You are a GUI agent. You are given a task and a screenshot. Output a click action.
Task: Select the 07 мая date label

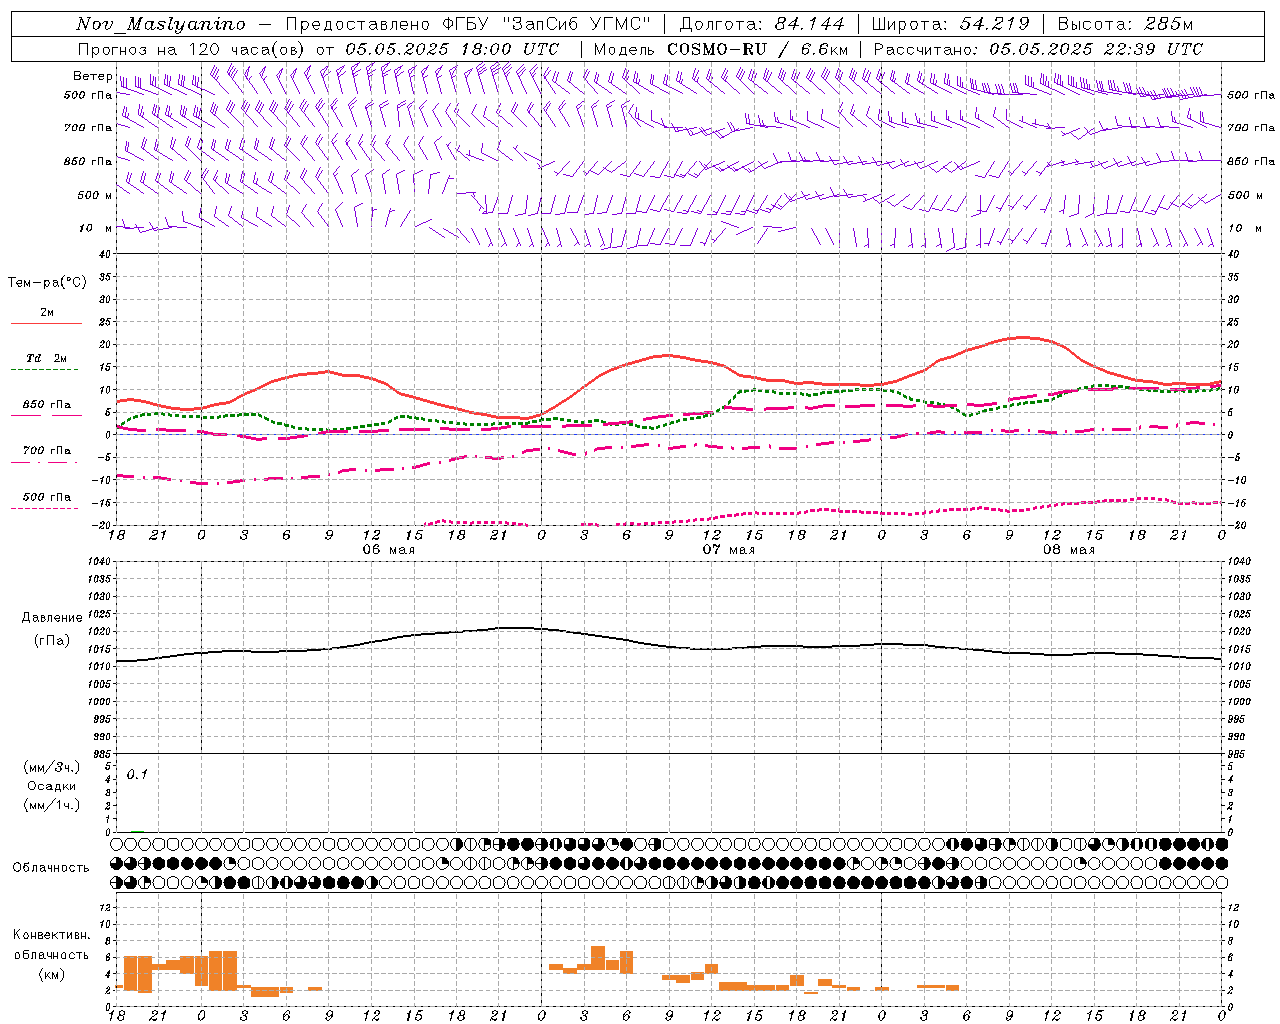point(728,550)
